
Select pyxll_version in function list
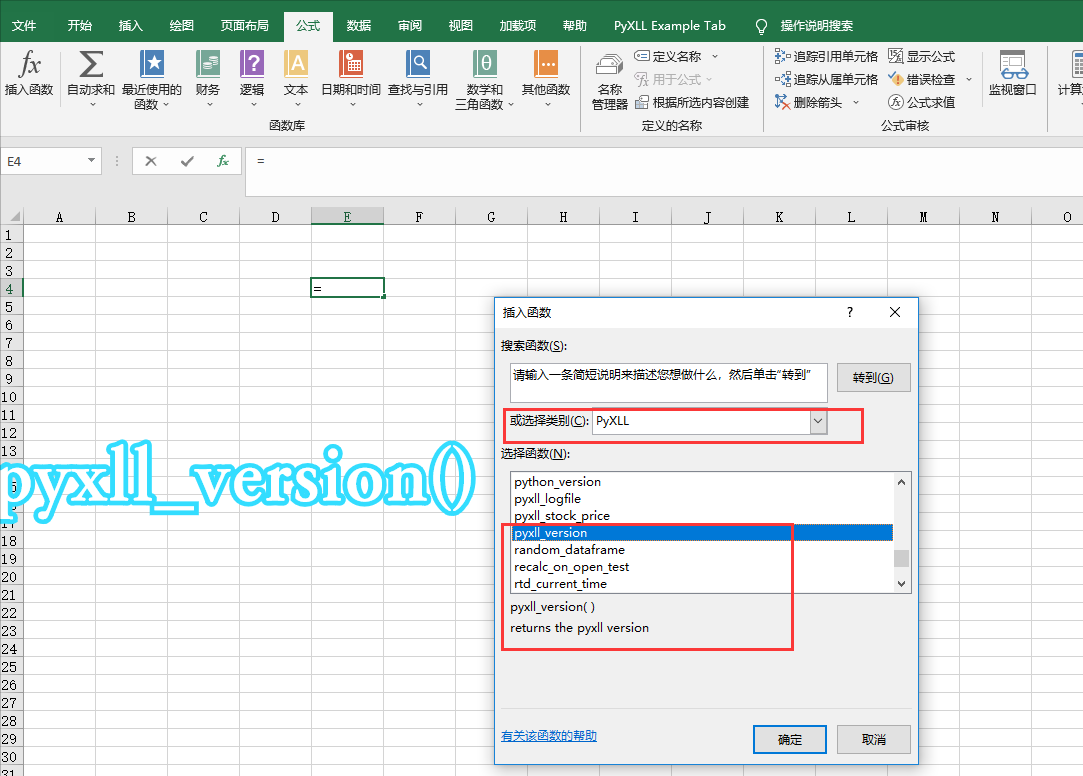[x=702, y=532]
